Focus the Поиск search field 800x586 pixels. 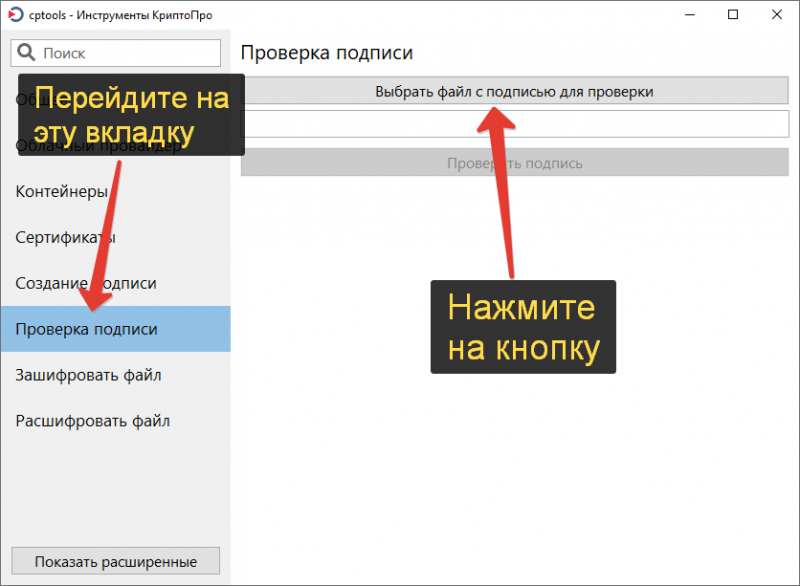click(x=116, y=53)
